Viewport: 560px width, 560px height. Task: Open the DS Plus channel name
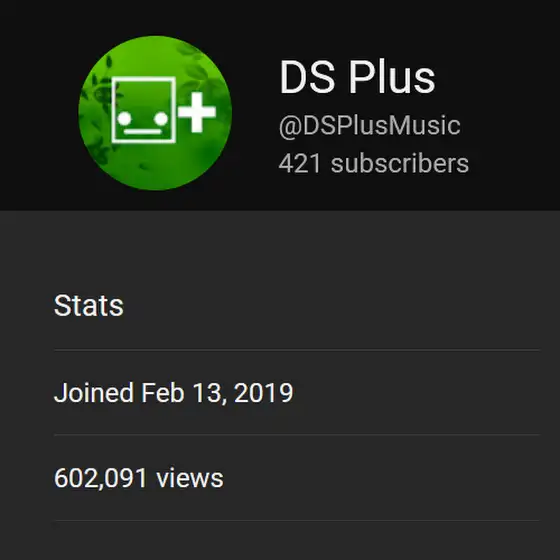click(357, 77)
